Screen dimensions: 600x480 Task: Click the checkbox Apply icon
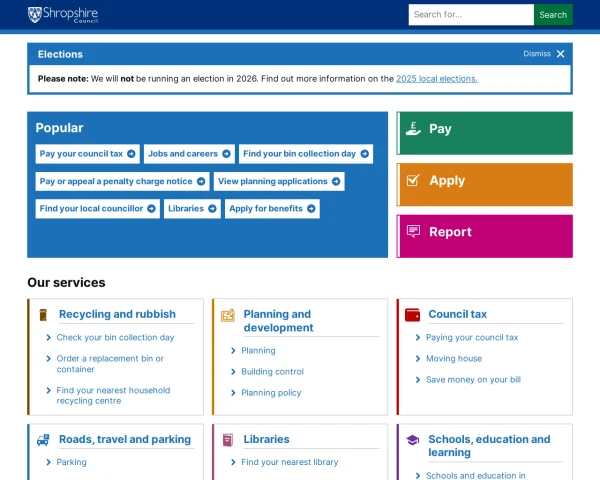[x=413, y=180]
